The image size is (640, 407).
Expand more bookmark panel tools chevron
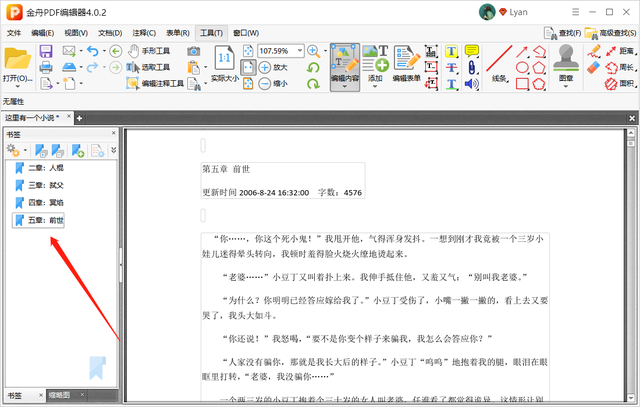pos(113,150)
